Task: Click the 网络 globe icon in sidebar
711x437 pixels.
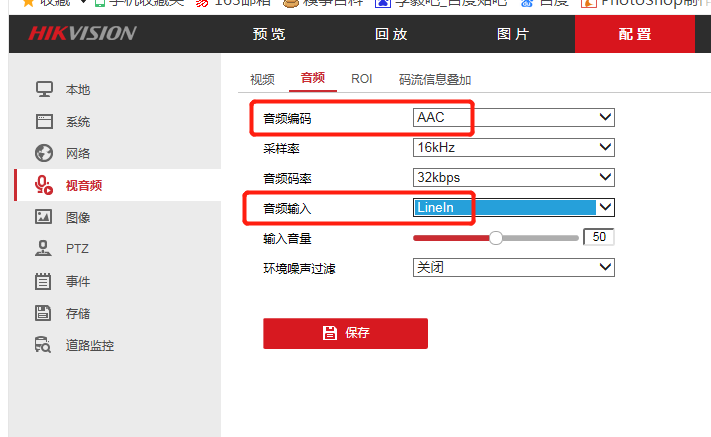Action: point(43,153)
